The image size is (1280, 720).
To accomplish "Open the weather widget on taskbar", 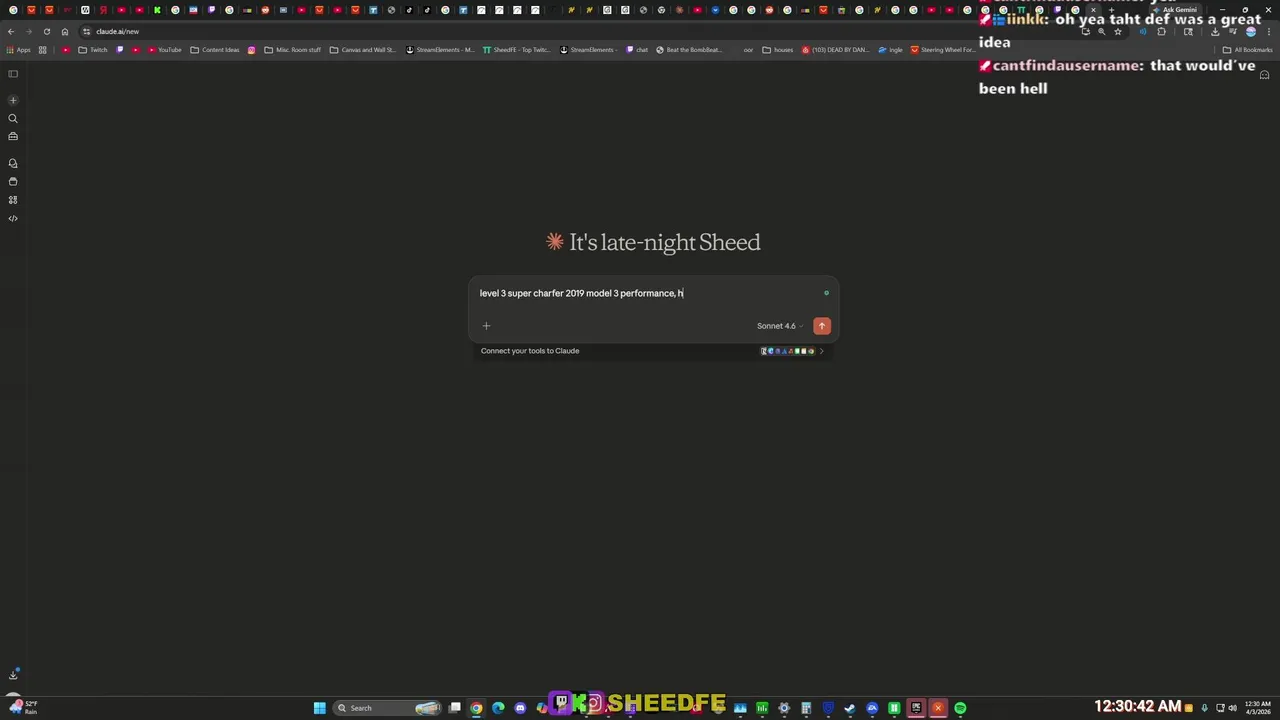I will (22, 707).
